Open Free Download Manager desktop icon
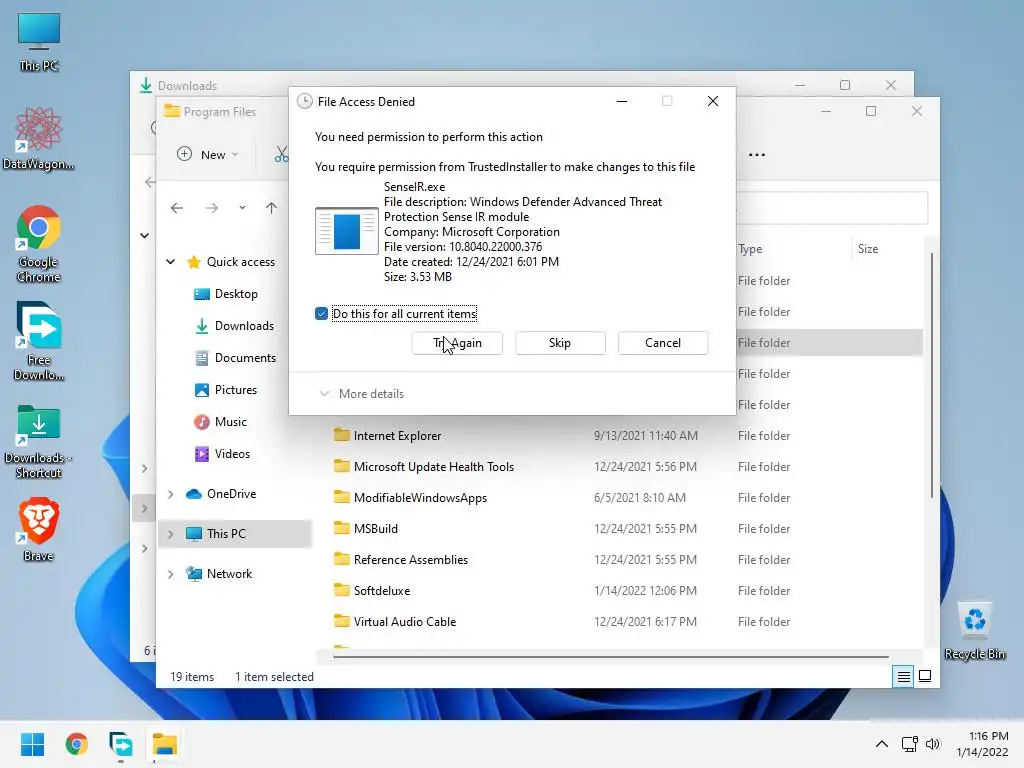This screenshot has height=768, width=1024. point(39,341)
